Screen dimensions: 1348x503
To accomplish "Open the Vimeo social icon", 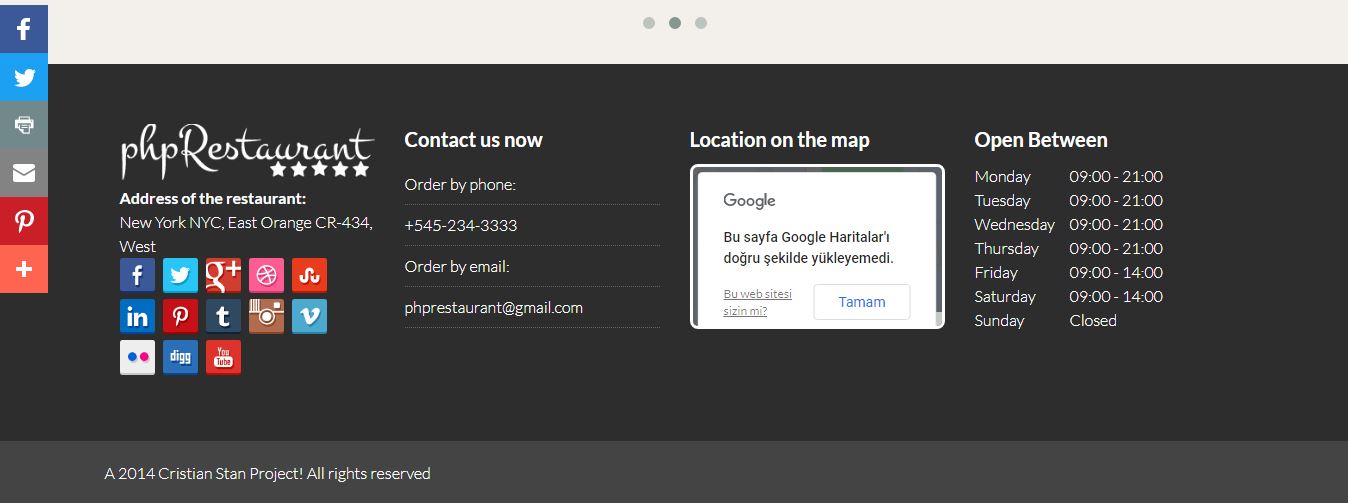I will coord(309,316).
